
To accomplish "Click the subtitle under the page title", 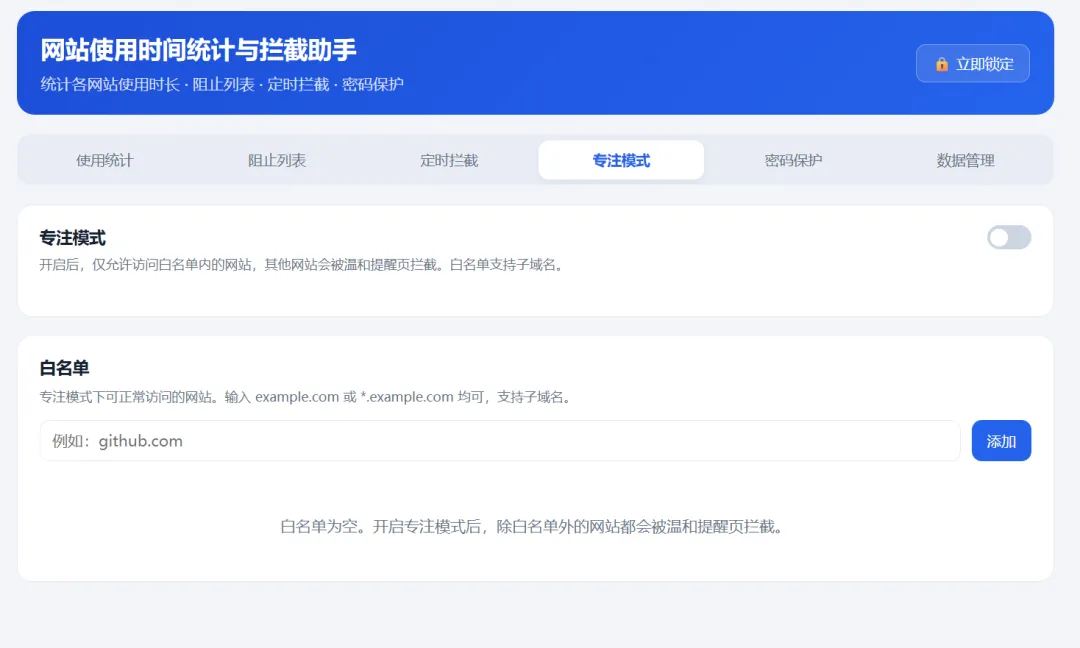I will (222, 85).
